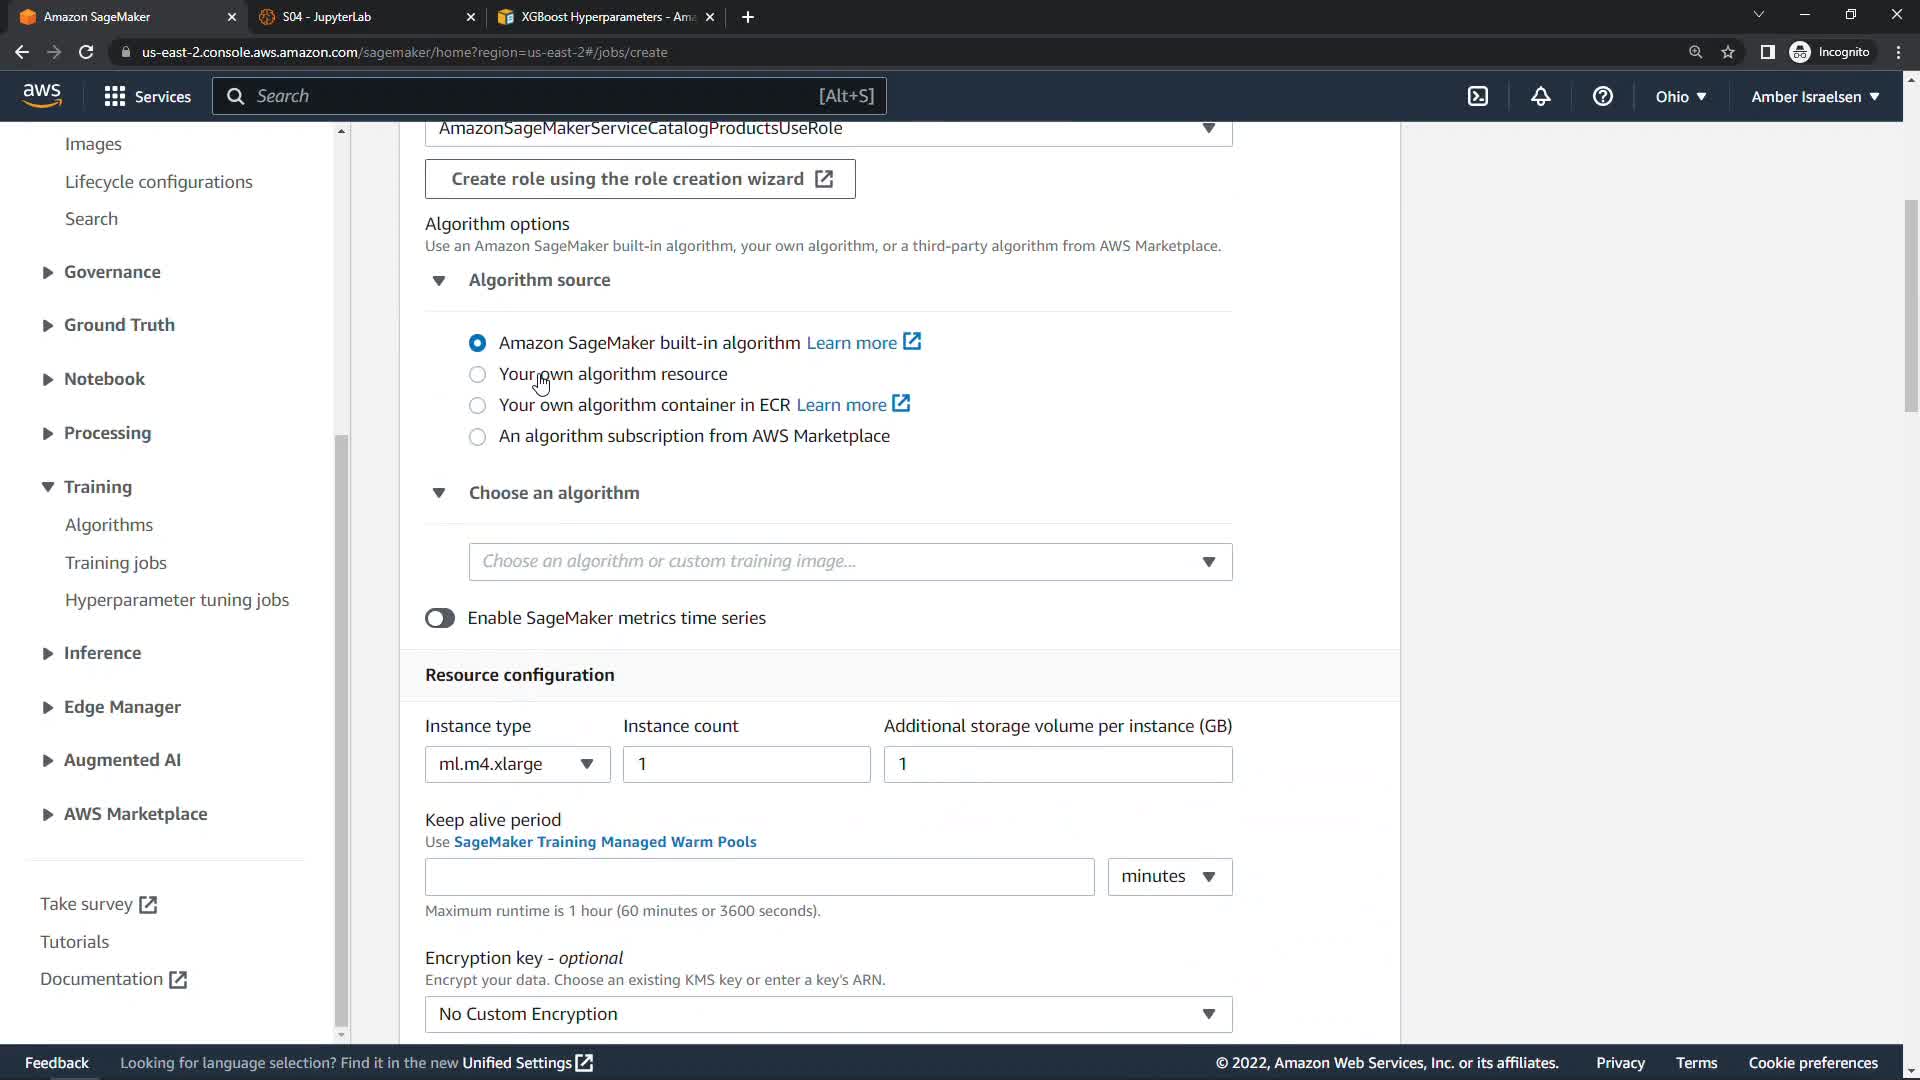Reload the page with refresh icon

click(86, 52)
